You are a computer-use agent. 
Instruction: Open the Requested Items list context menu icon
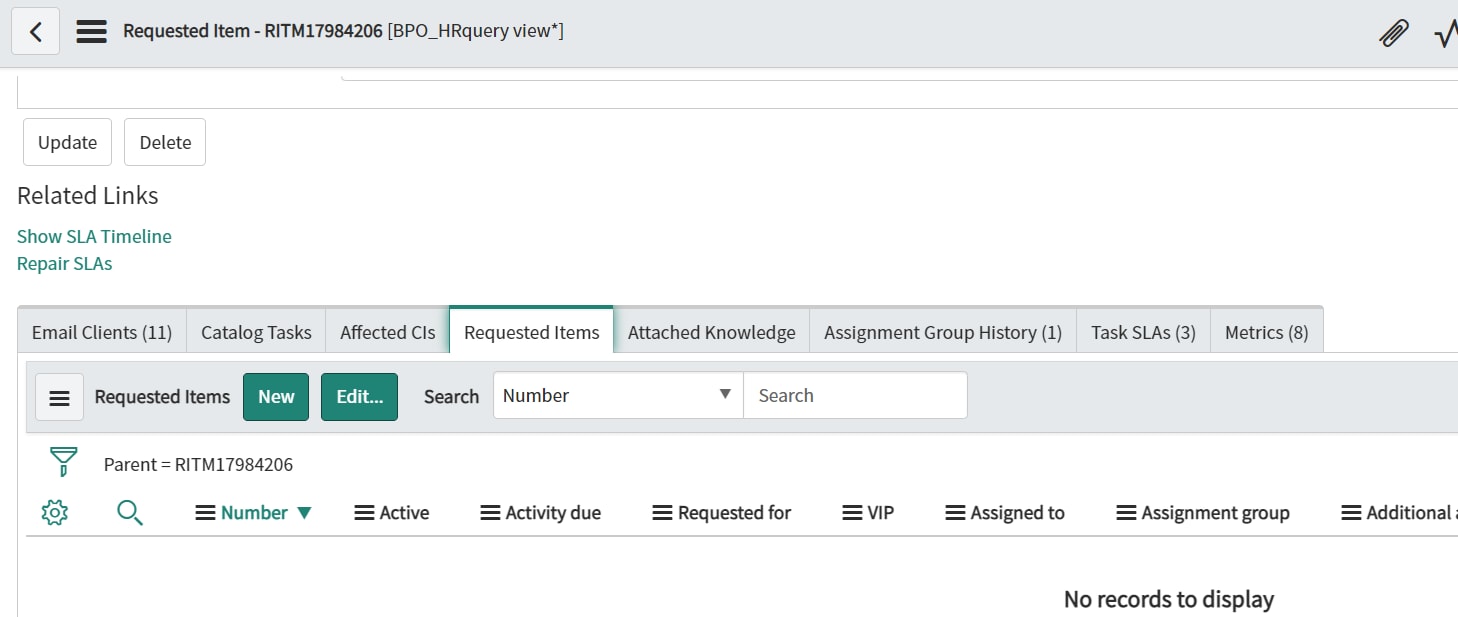click(x=59, y=396)
